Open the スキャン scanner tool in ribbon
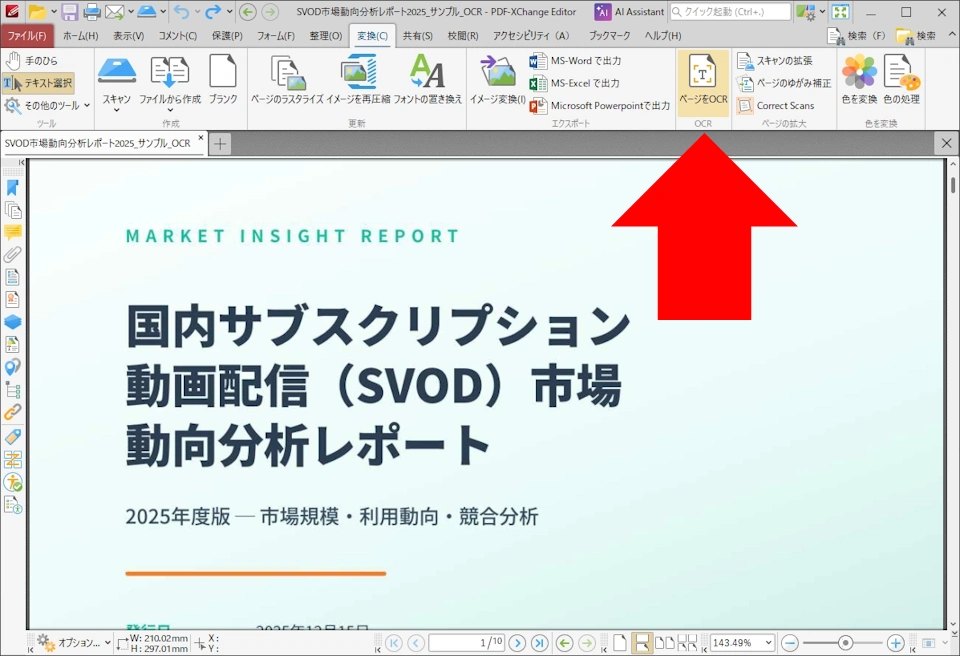Screen dimensions: 960x656 116,83
